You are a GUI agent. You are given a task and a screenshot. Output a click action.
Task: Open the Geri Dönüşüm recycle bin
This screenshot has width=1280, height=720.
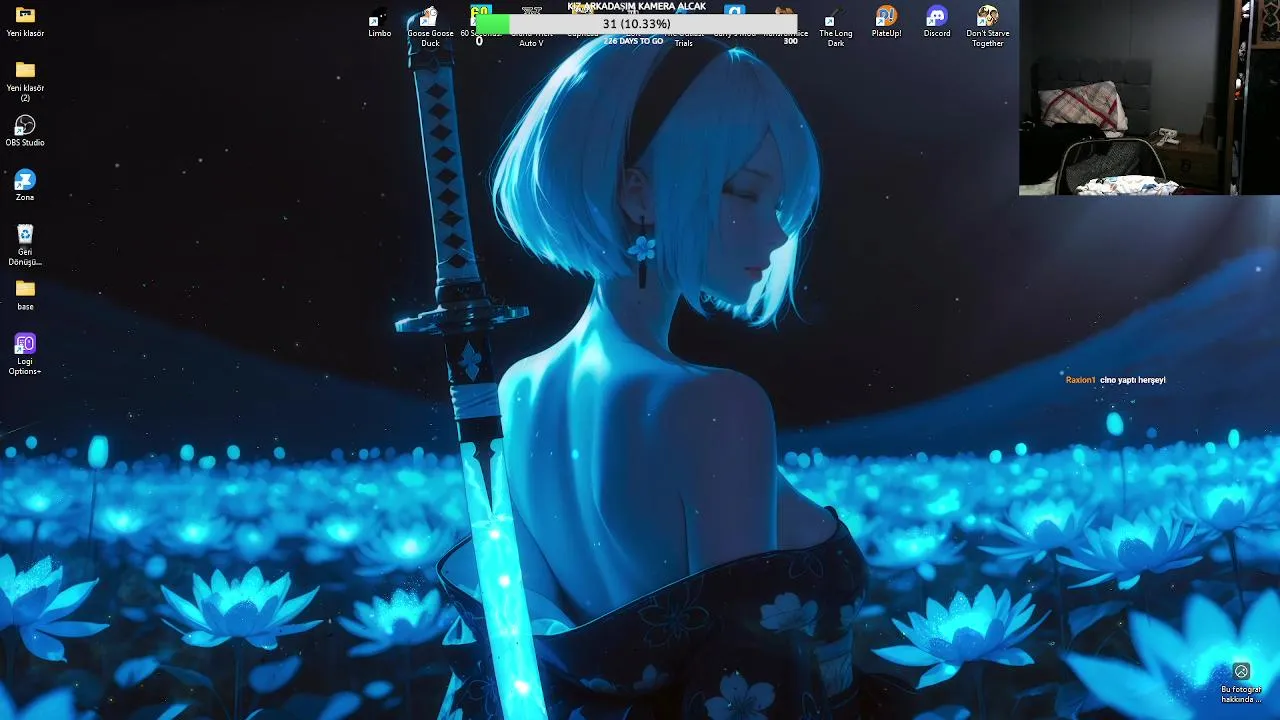coord(25,245)
